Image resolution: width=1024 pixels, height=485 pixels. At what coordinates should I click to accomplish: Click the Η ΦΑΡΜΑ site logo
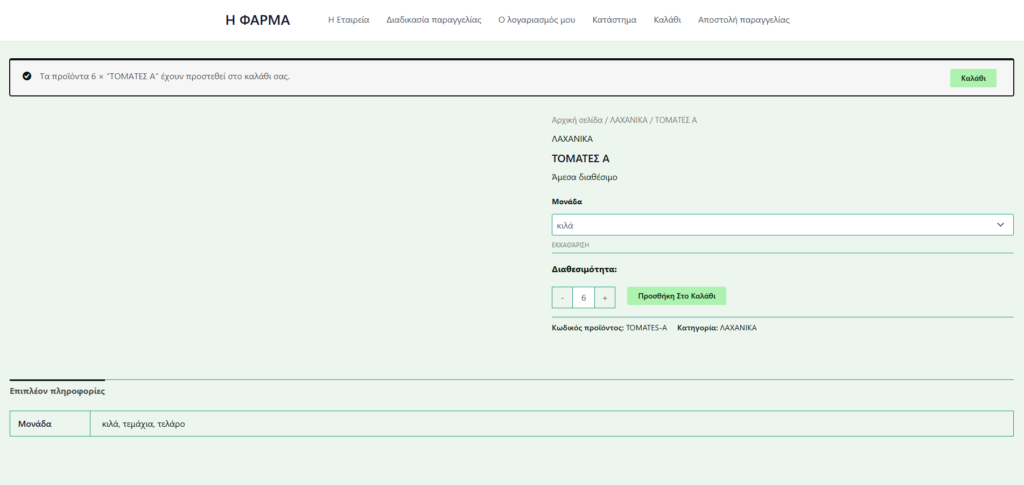coord(258,20)
